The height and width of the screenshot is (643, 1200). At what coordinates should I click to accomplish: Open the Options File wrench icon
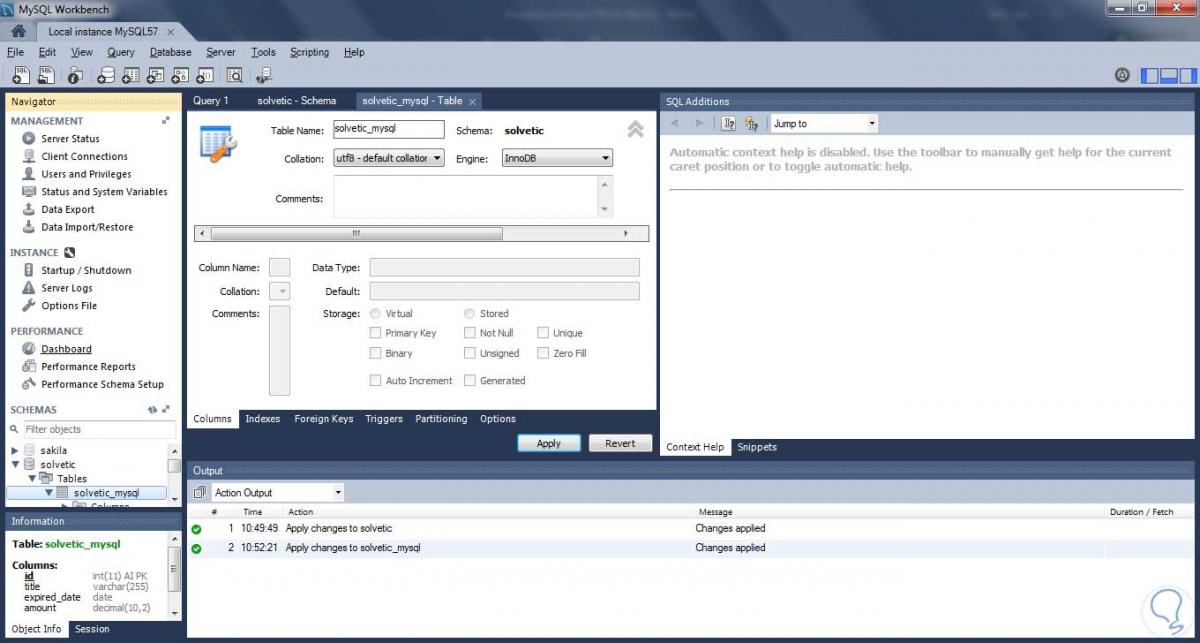click(29, 306)
